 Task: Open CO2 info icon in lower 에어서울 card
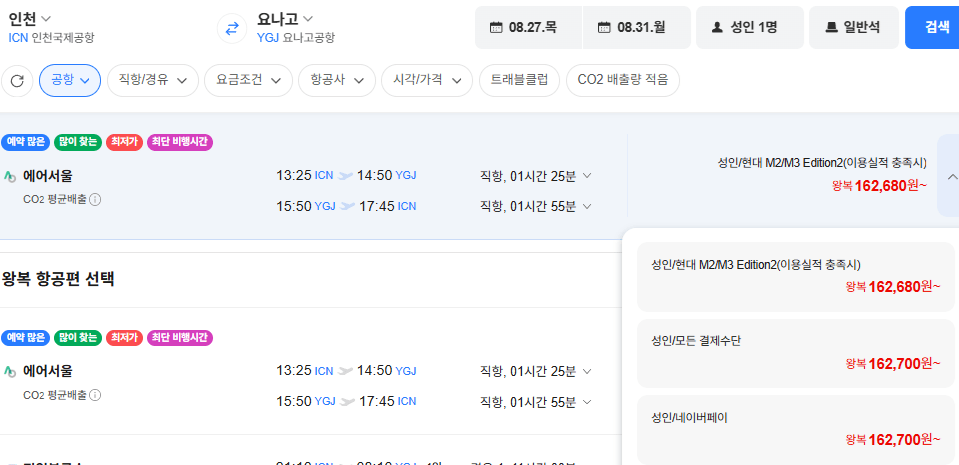[95, 395]
